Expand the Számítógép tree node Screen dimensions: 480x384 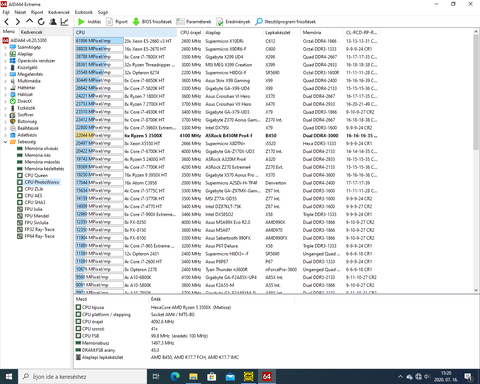5,47
